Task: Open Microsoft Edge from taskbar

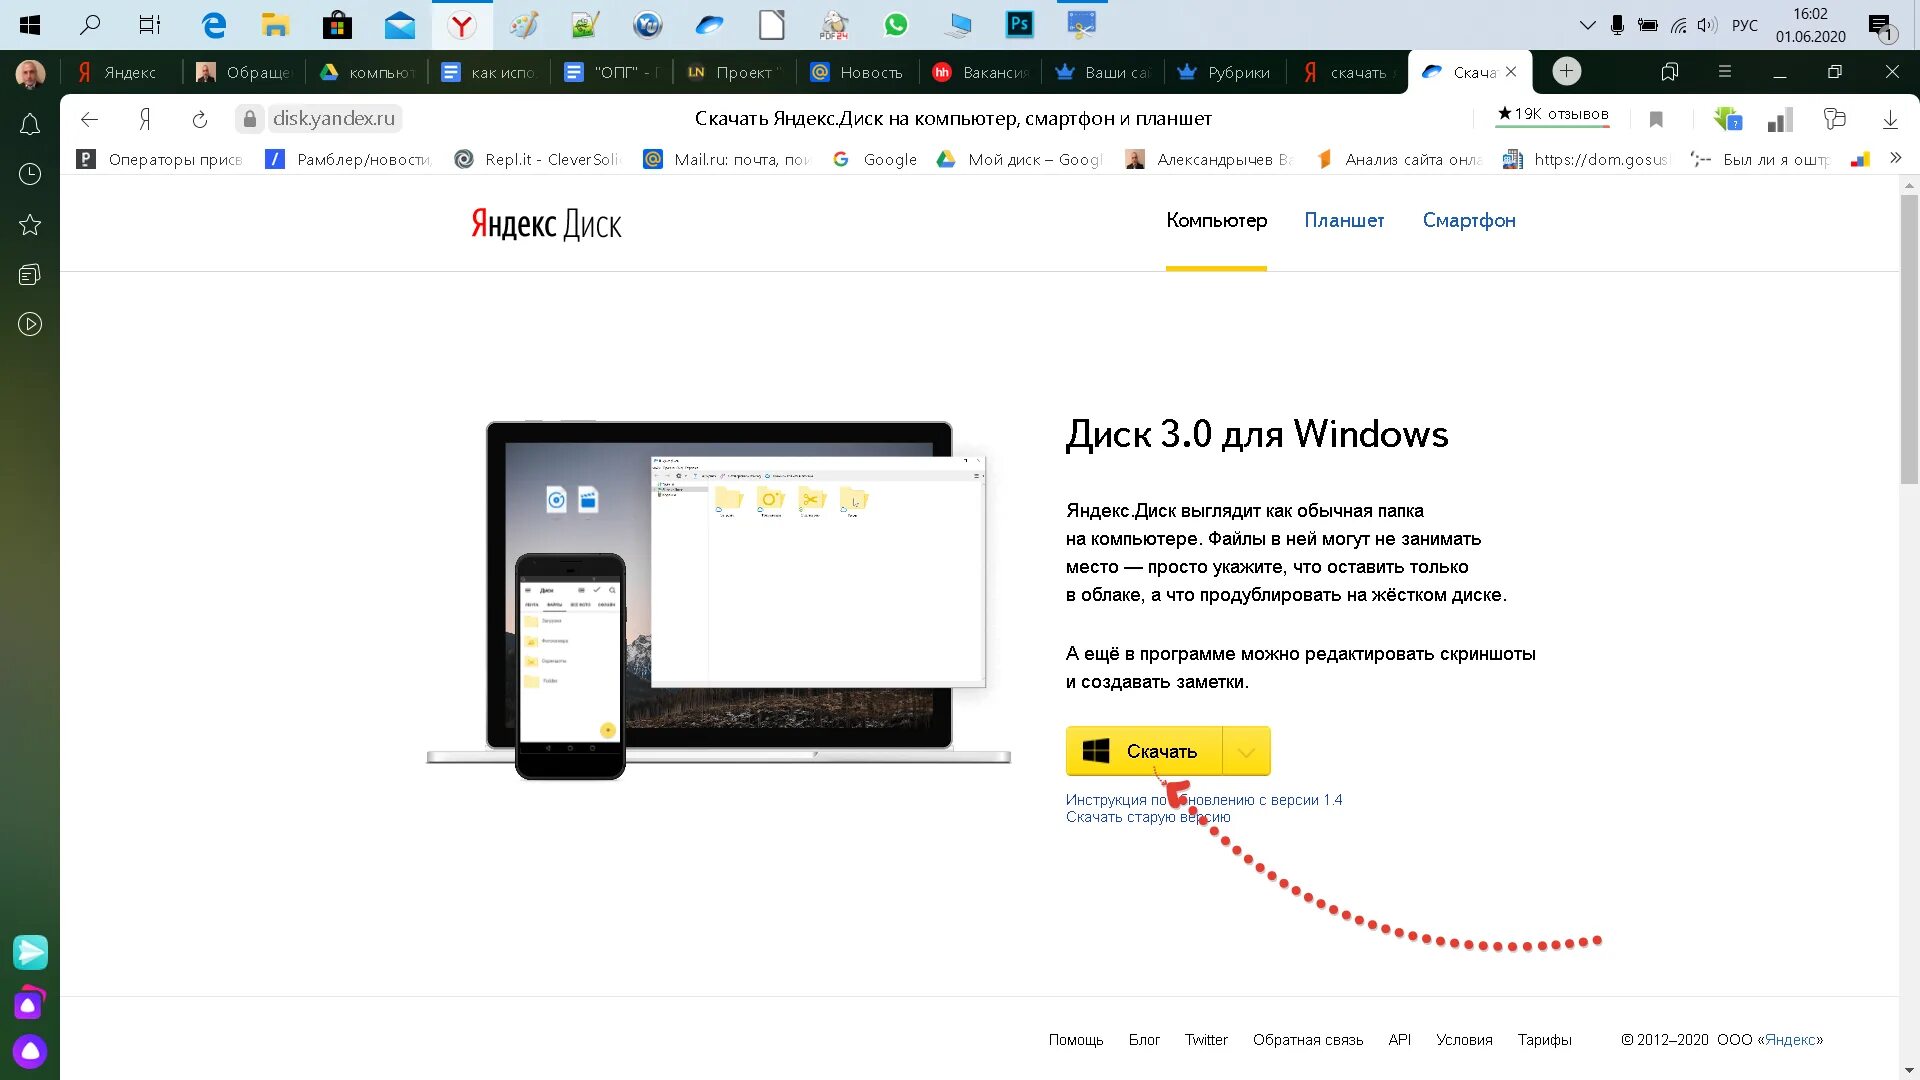Action: (213, 25)
